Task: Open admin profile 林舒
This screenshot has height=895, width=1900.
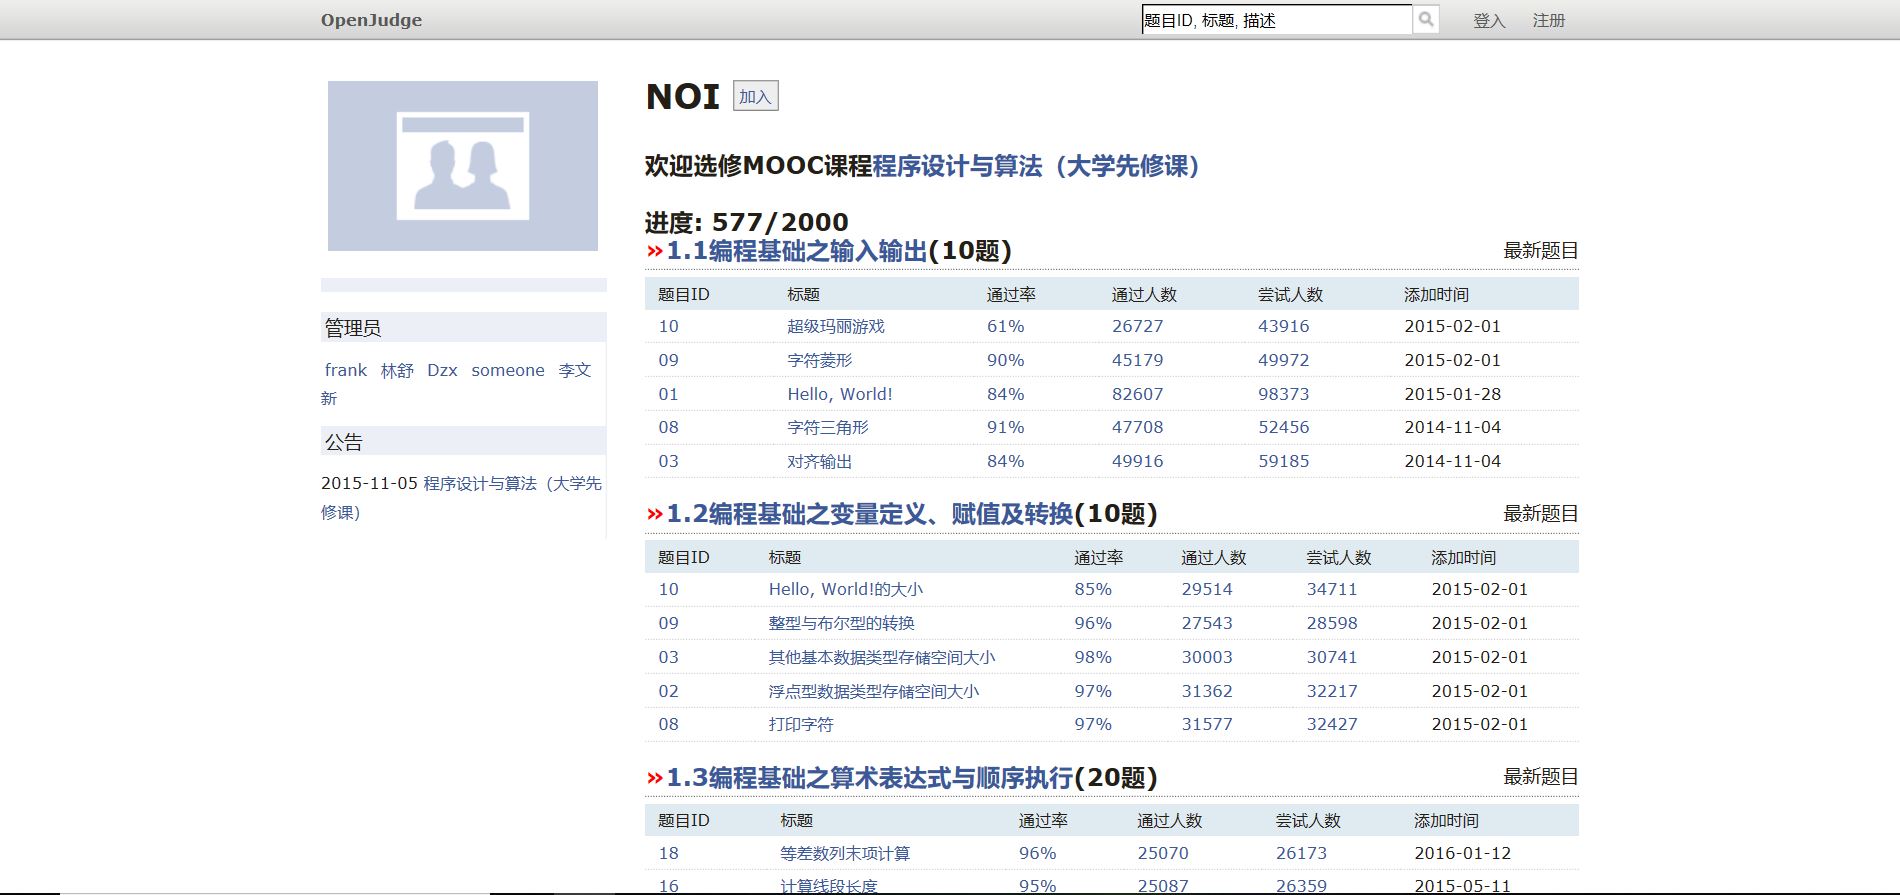Action: click(x=397, y=370)
